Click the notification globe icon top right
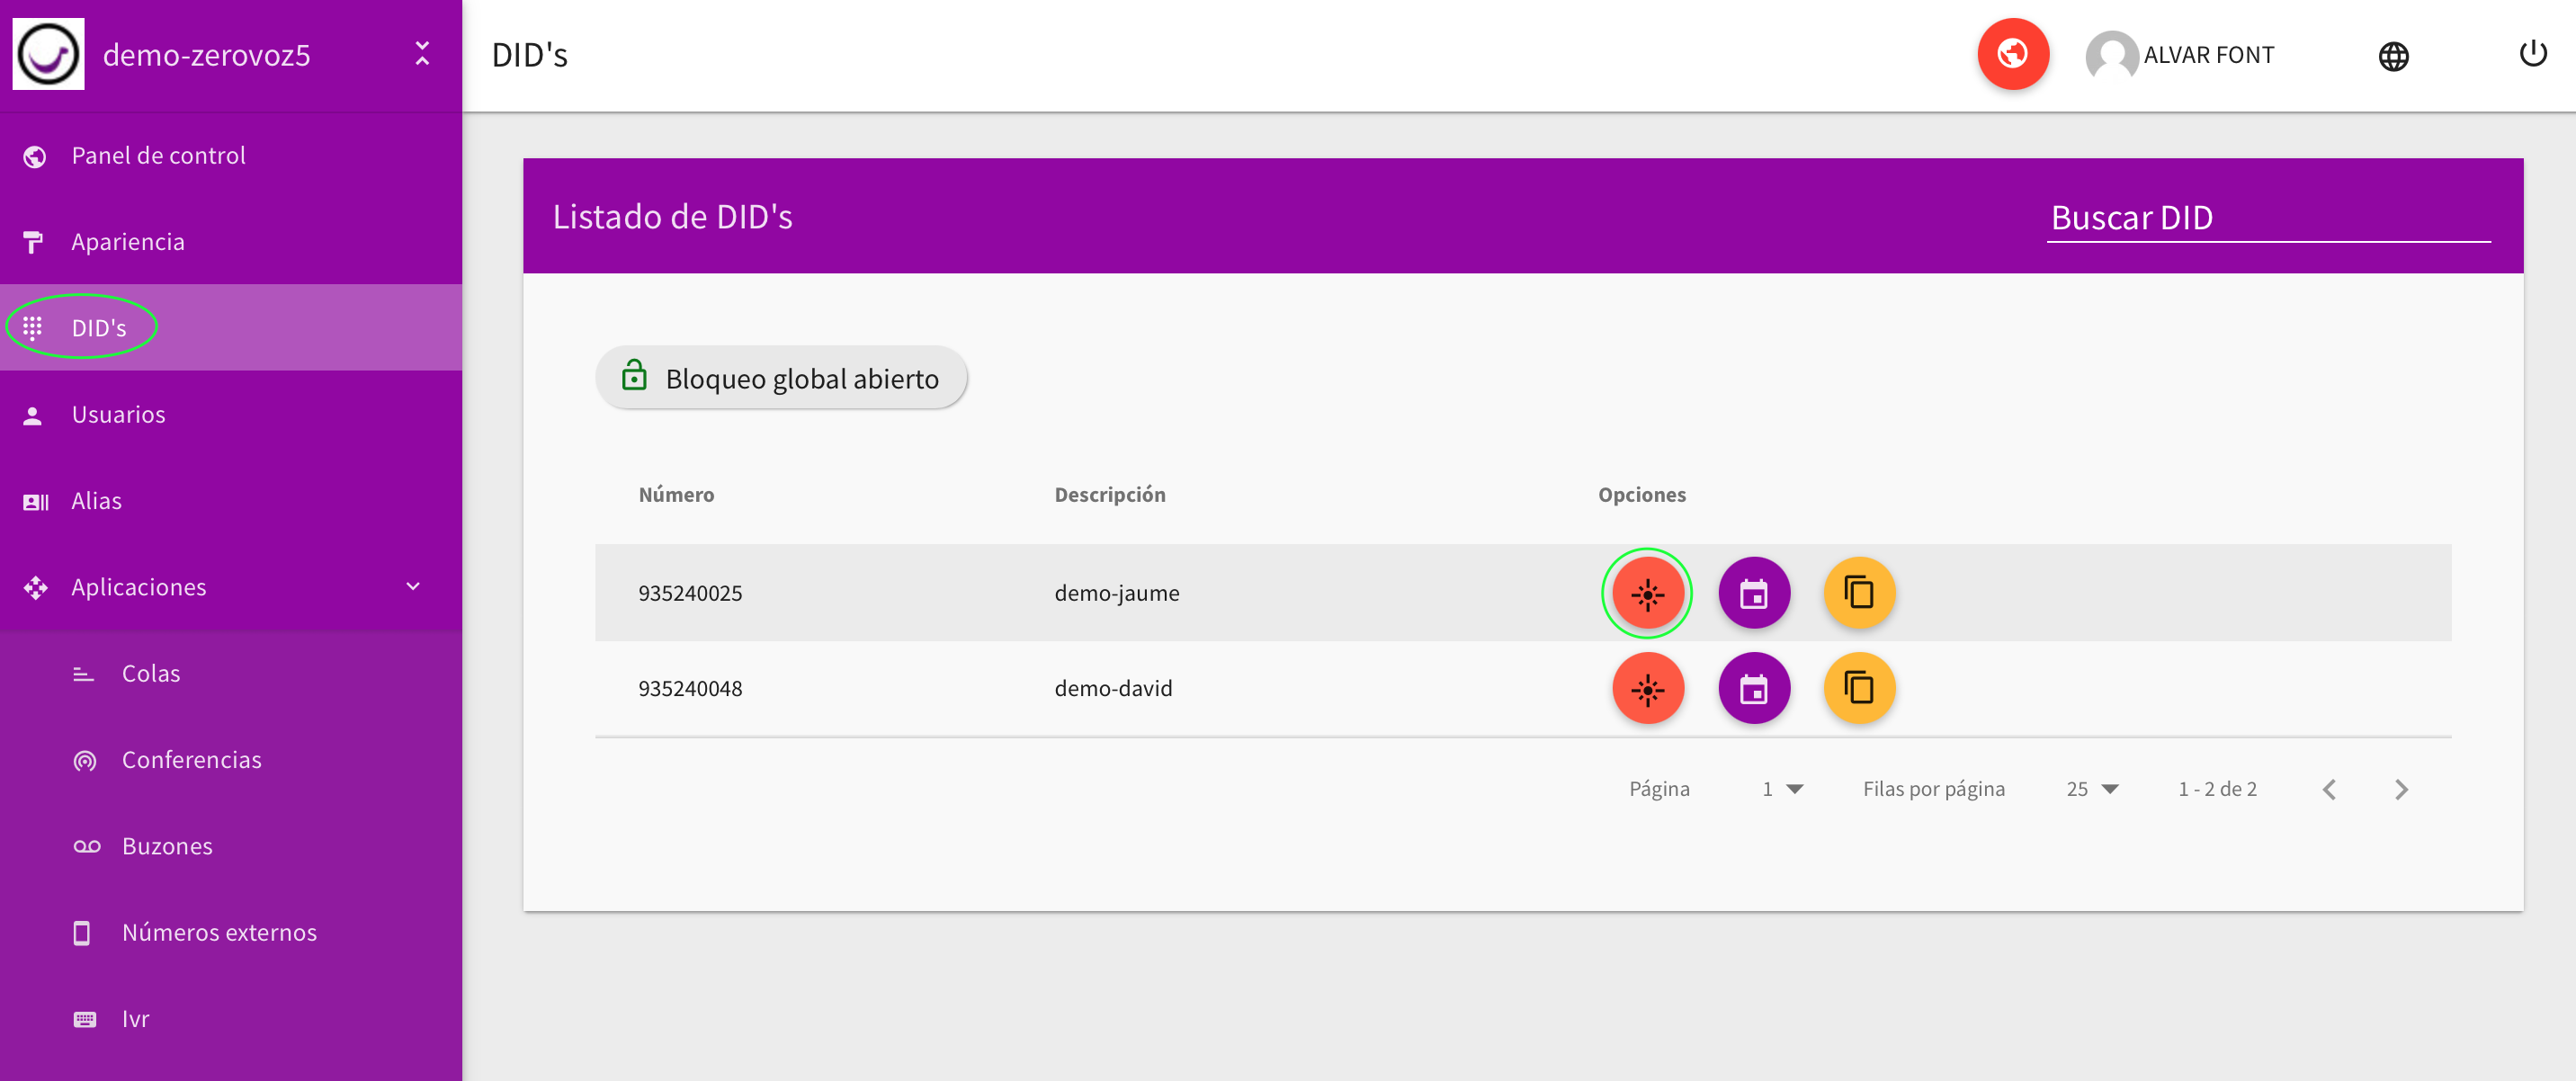Viewport: 2576px width, 1081px height. [2013, 54]
